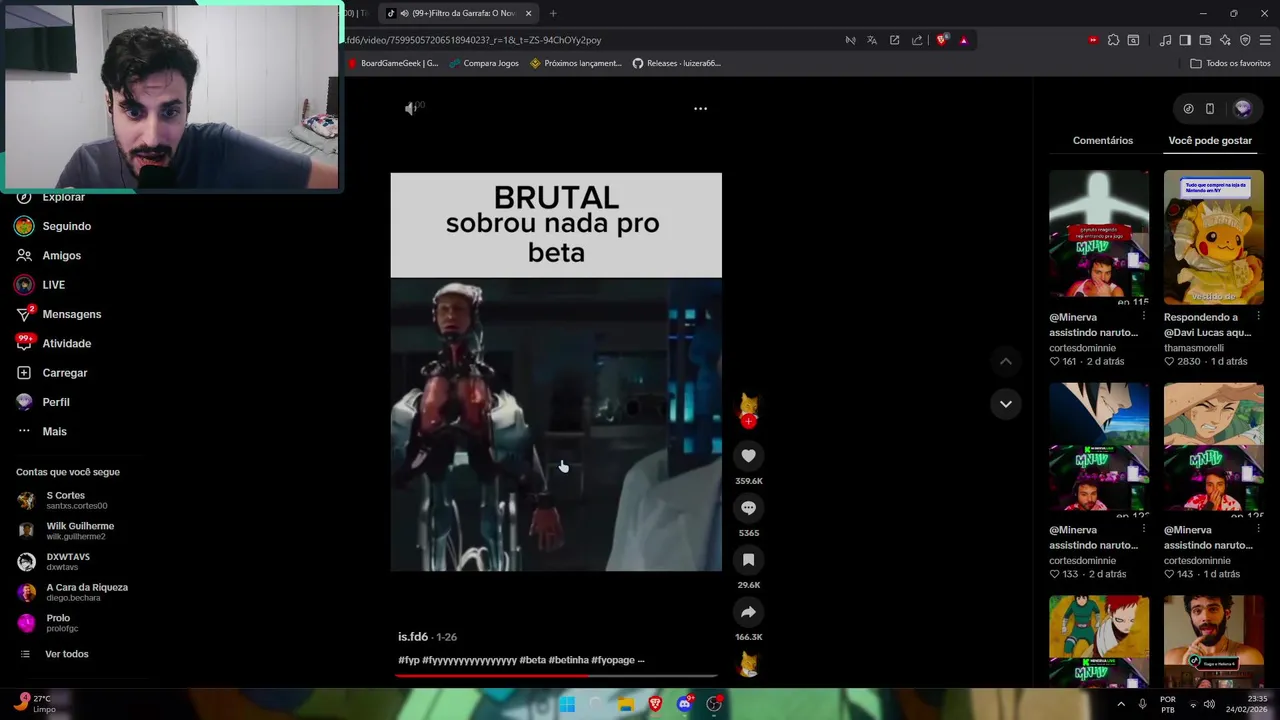This screenshot has height=720, width=1280.
Task: Open options dots on cortesdominnie 161-likes video
Action: click(x=1144, y=317)
